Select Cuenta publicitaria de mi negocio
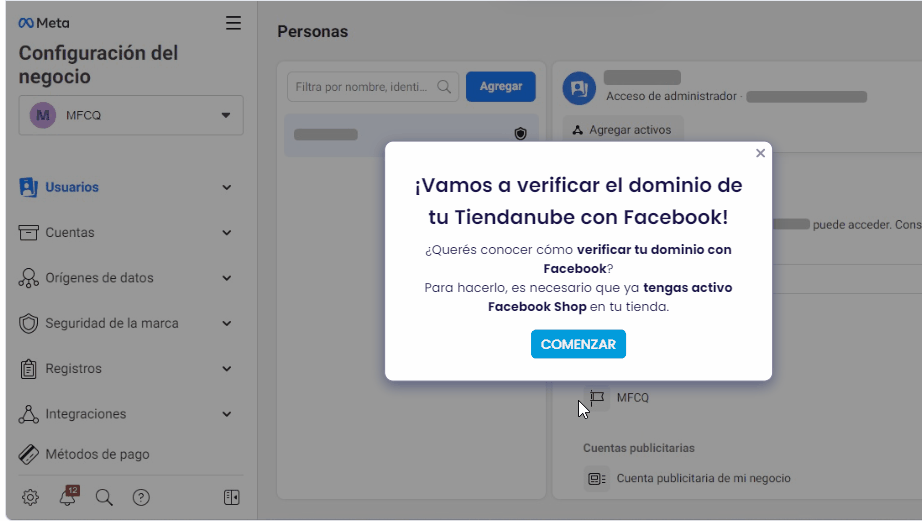This screenshot has width=922, height=521. pos(703,478)
